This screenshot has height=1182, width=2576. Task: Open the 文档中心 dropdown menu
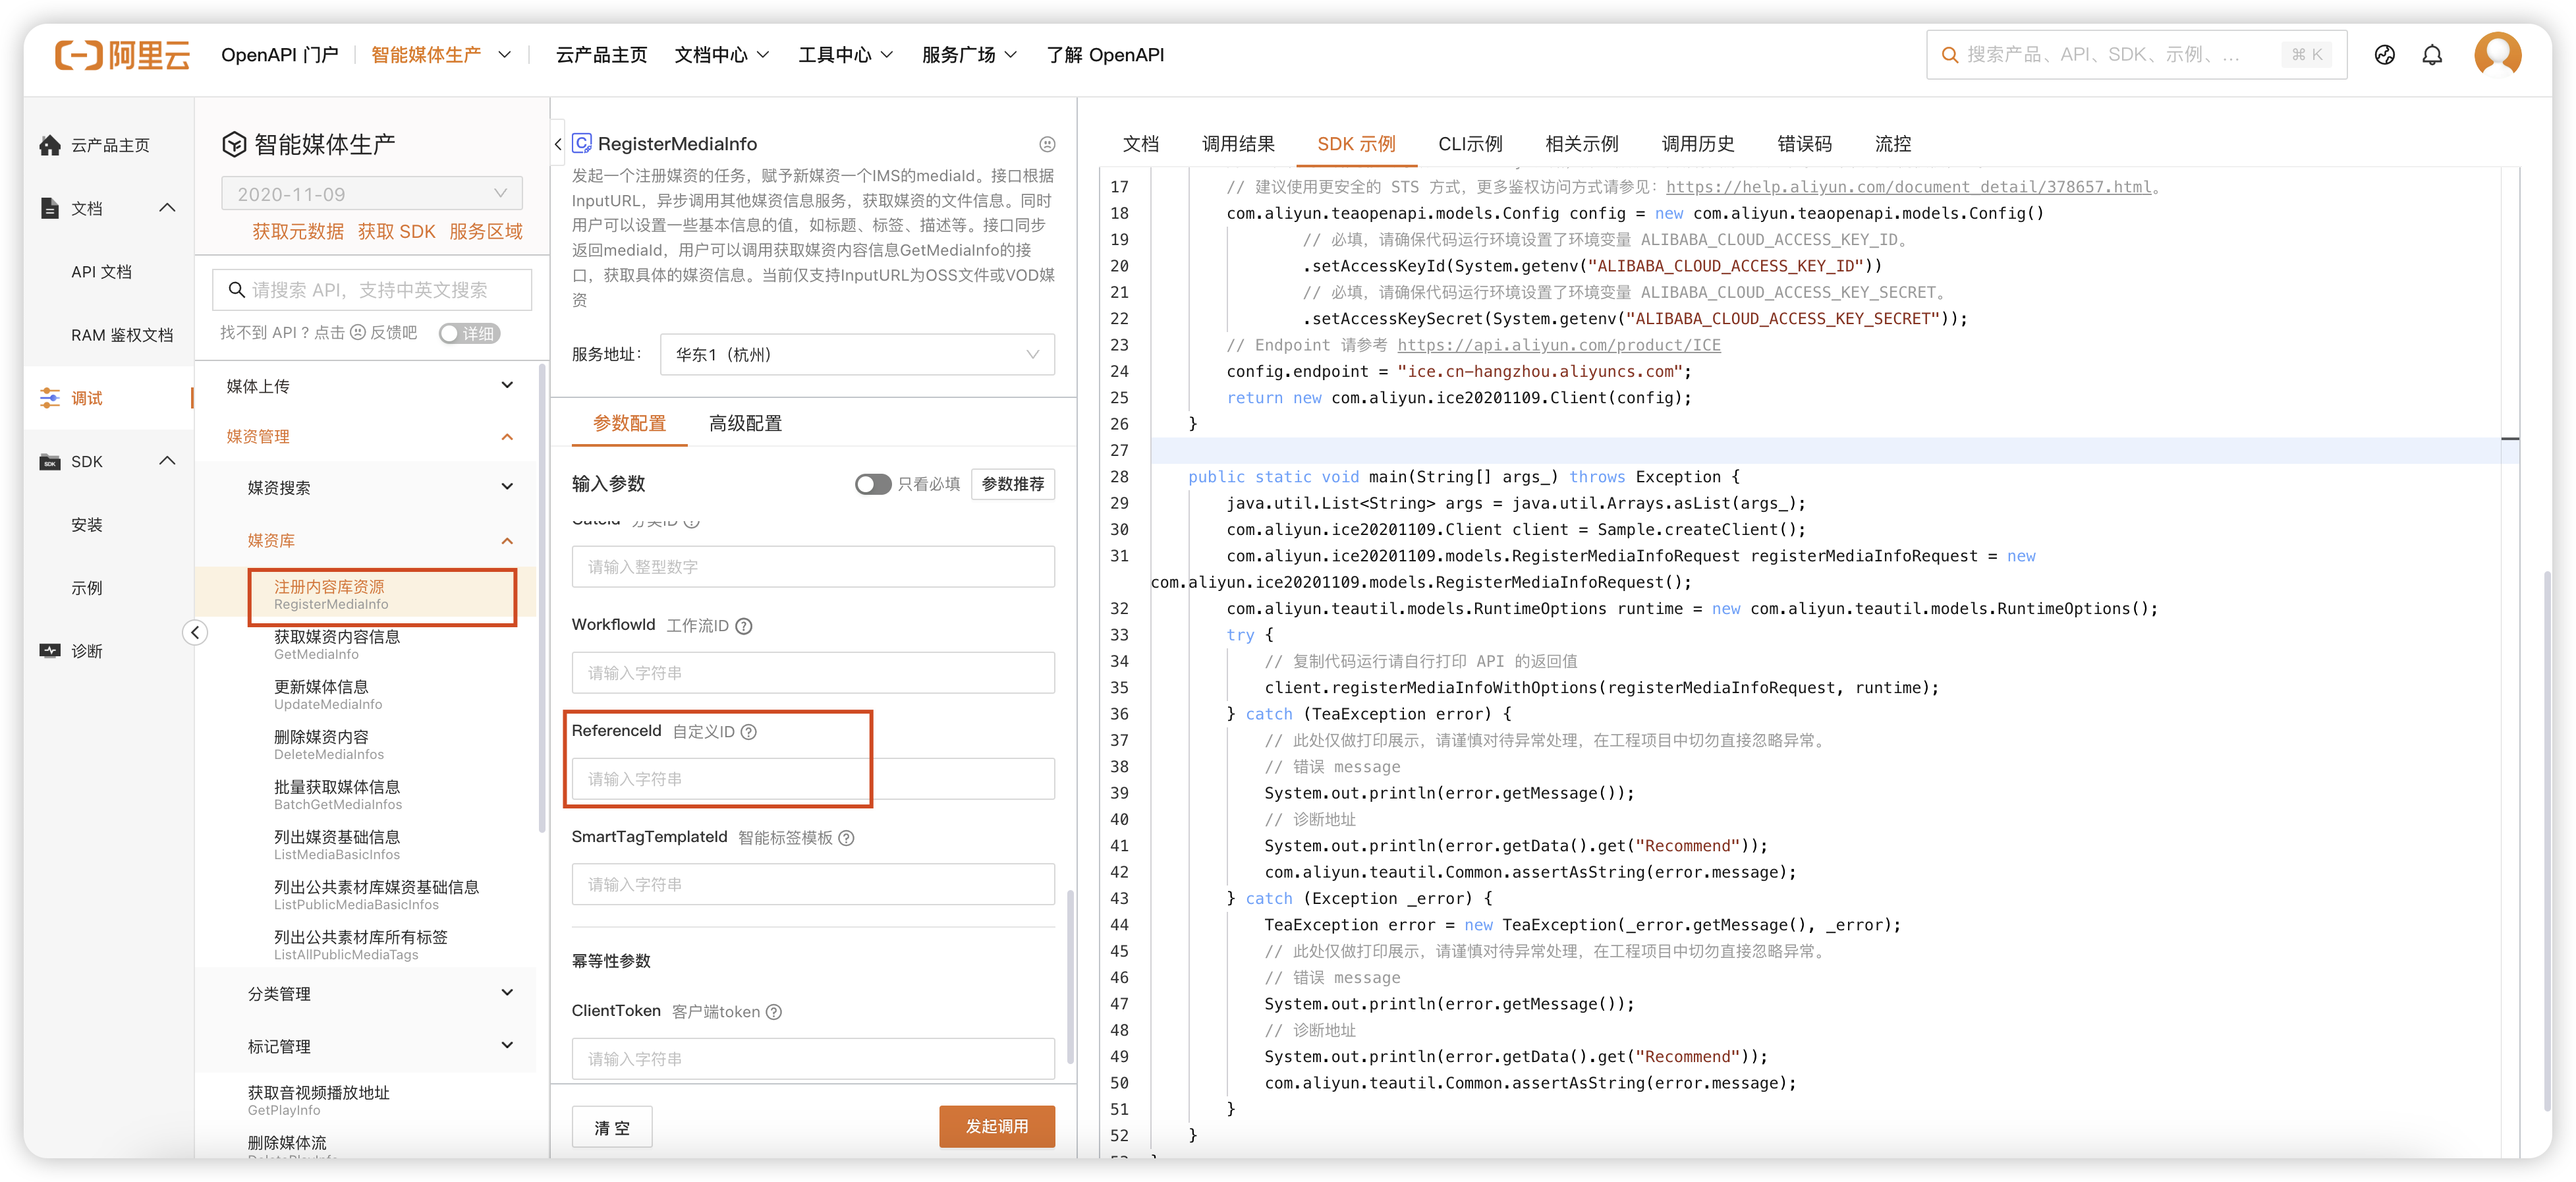click(721, 55)
